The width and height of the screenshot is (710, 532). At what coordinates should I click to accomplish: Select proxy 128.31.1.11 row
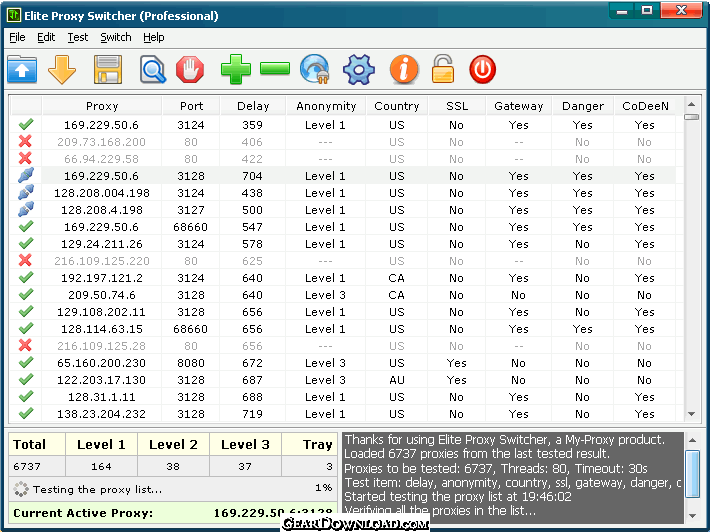tap(342, 397)
